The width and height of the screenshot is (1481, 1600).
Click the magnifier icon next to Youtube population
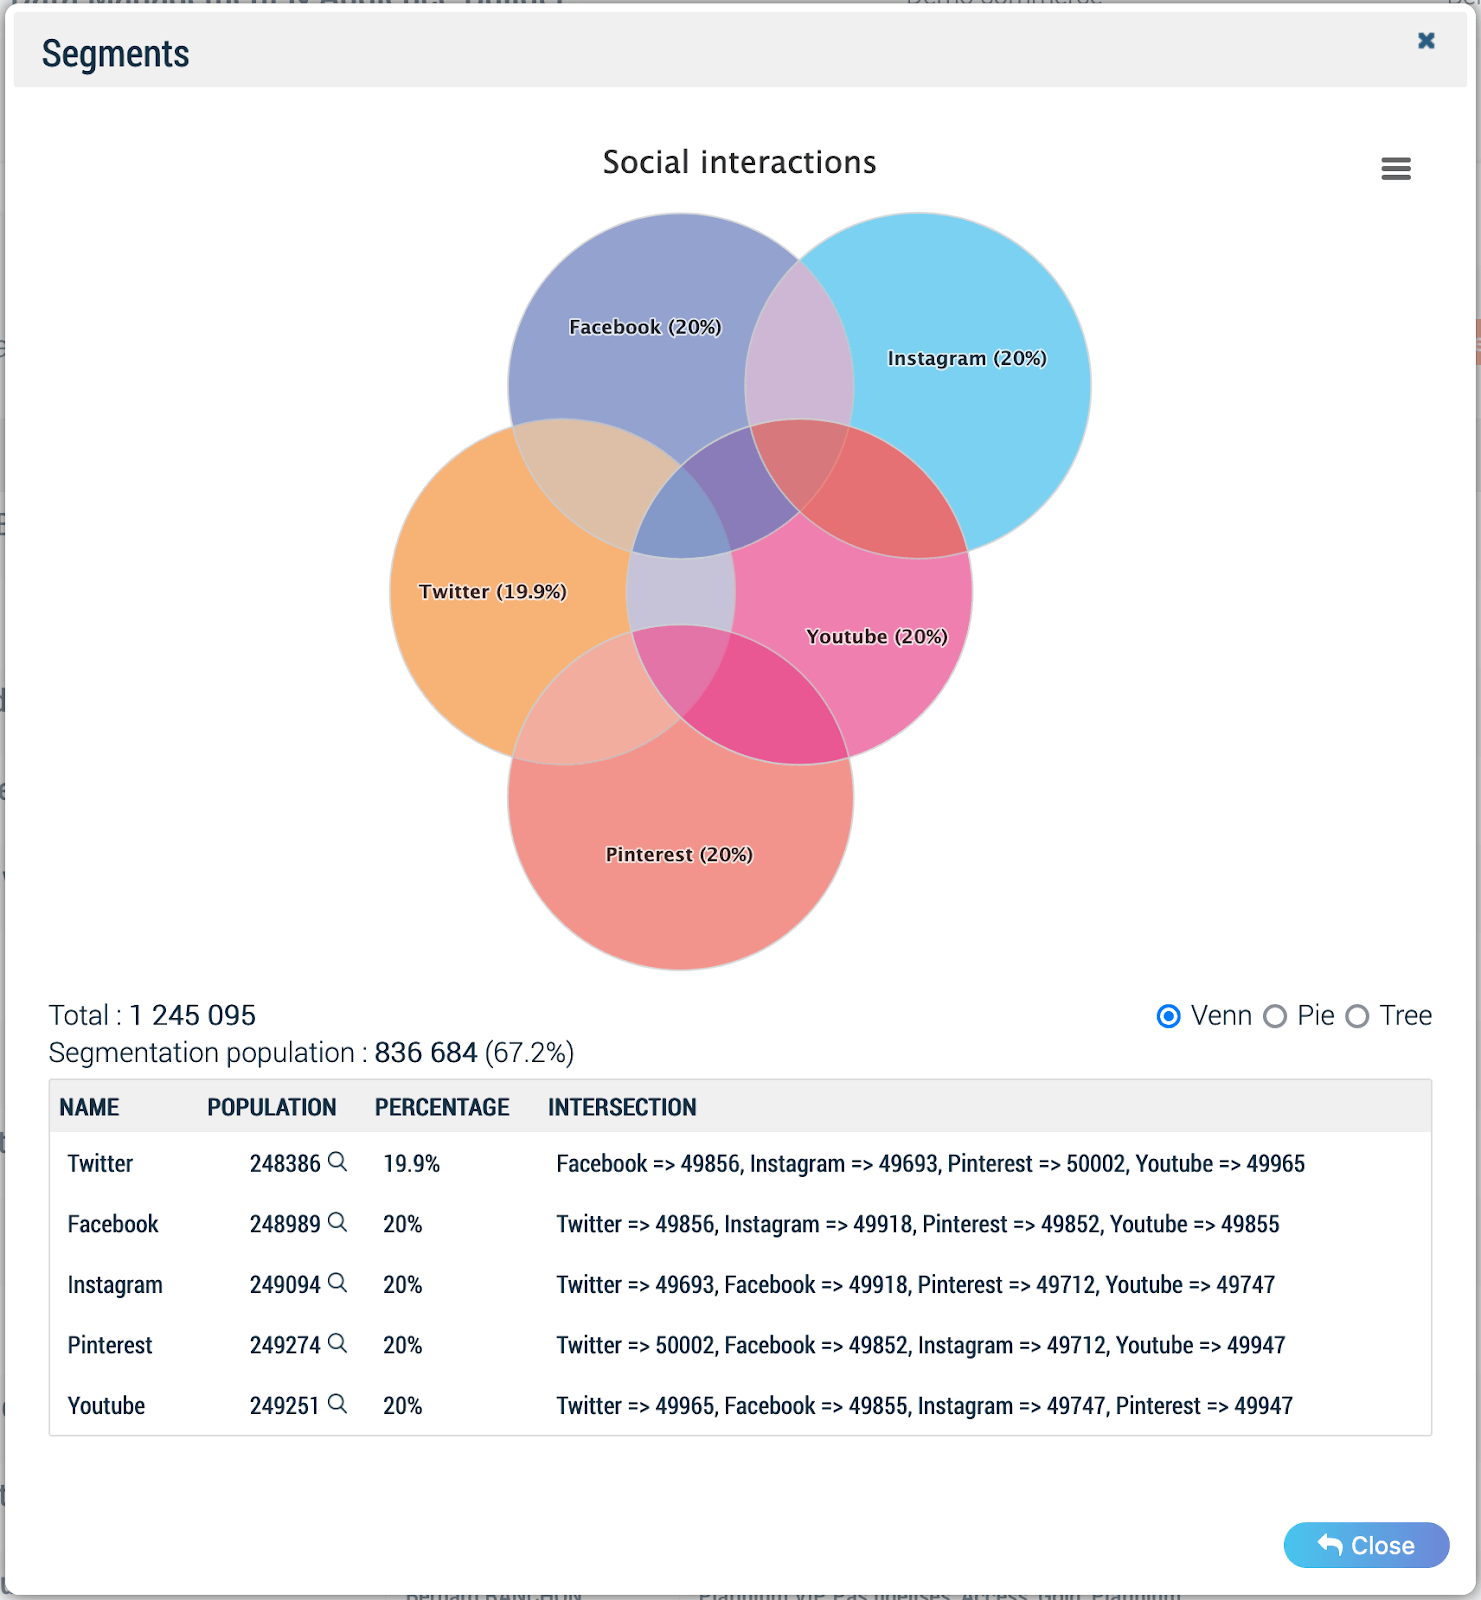tap(338, 1404)
